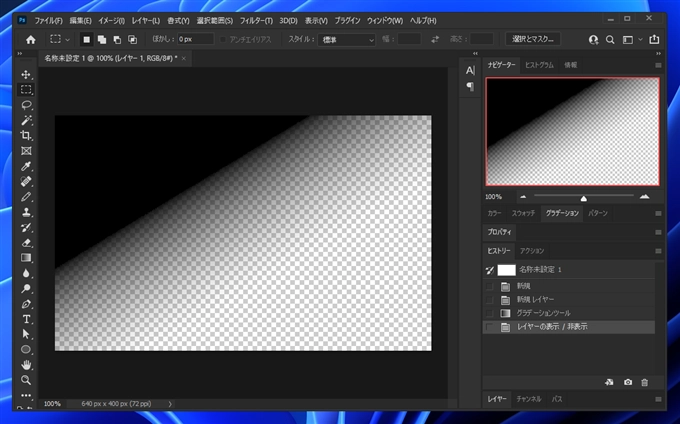
Task: Switch to the チャンネル tab
Action: (529, 399)
